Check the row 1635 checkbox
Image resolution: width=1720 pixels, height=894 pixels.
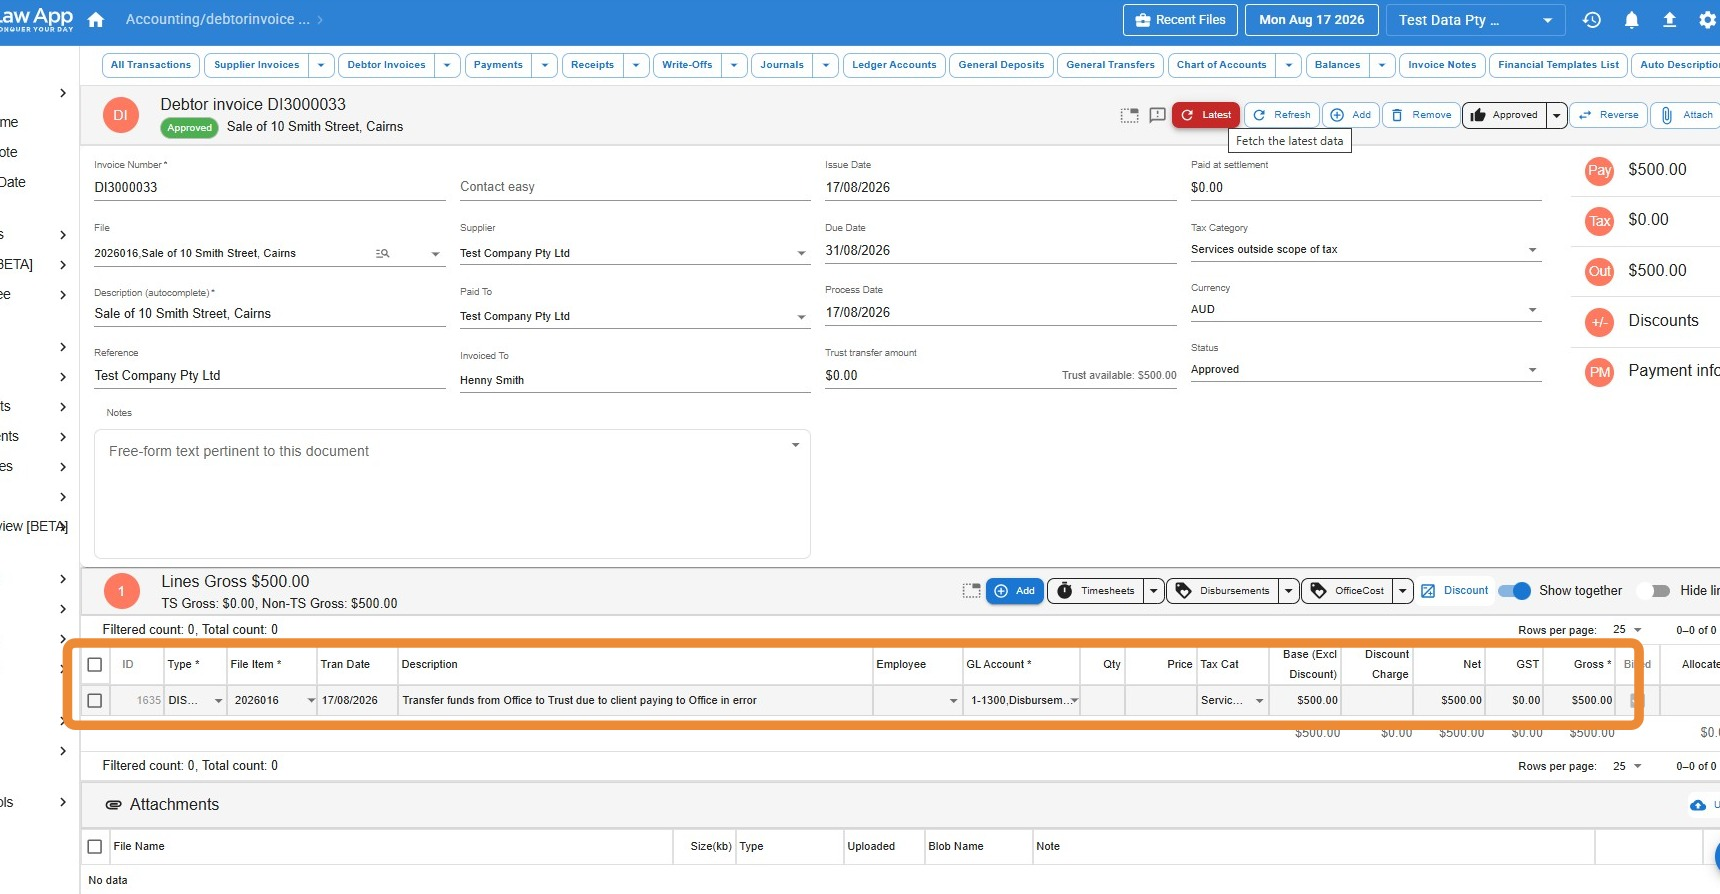95,701
